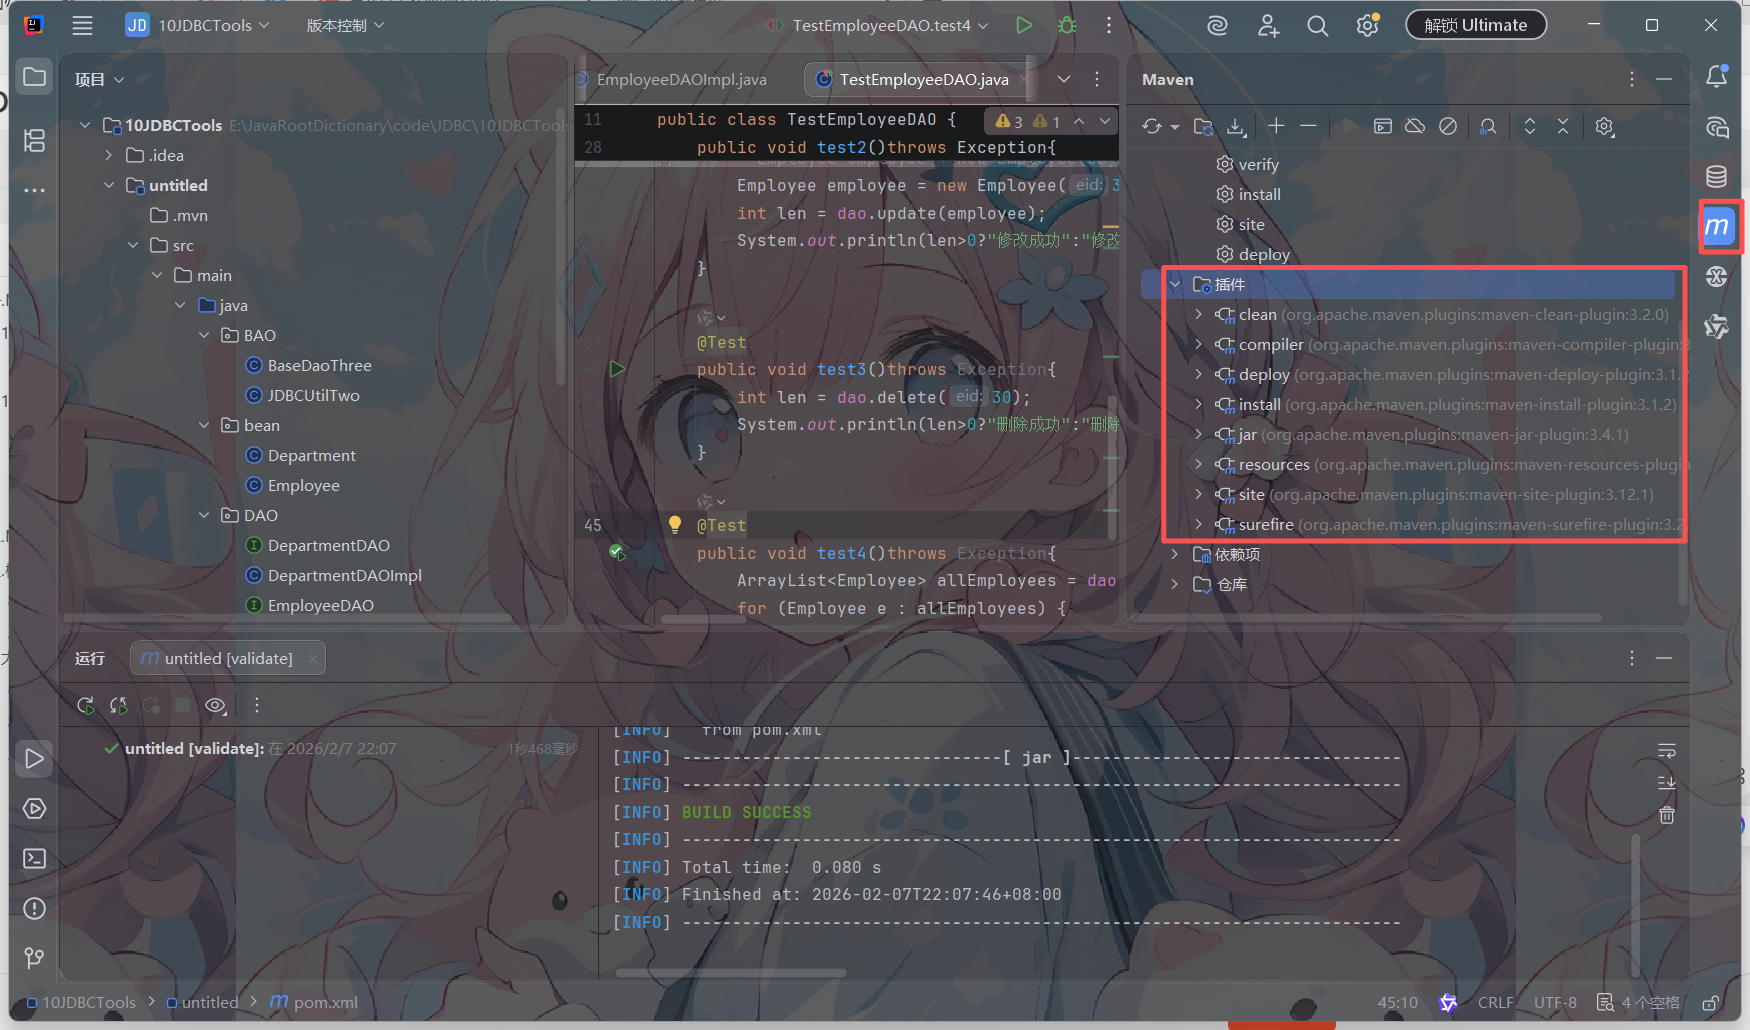This screenshot has width=1750, height=1030.
Task: Clear console output with trash icon
Action: coord(1667,815)
